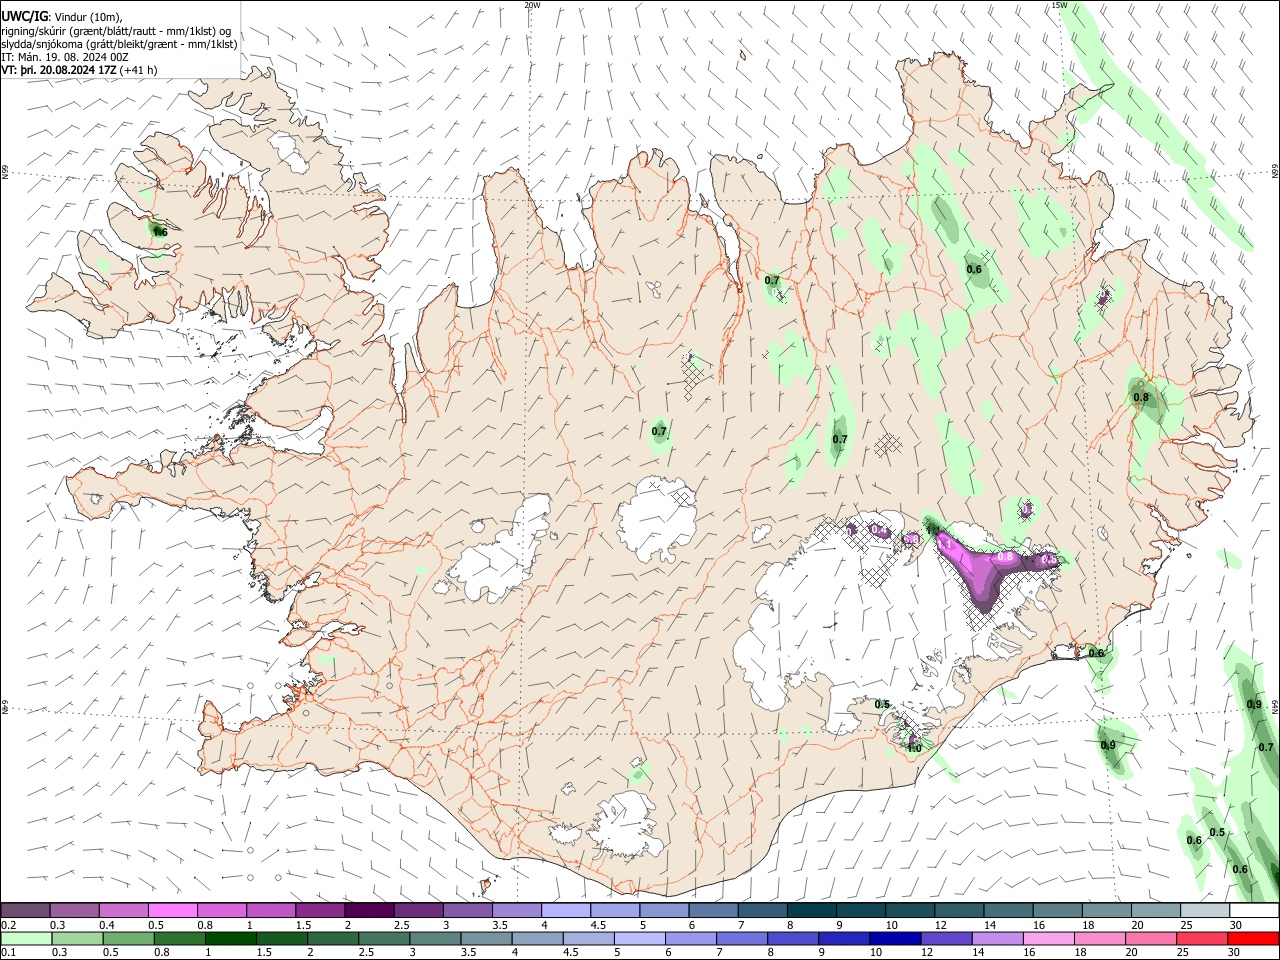The image size is (1280, 960).
Task: Click the violet-blue 12 rain swatch
Action: pyautogui.click(x=945, y=938)
